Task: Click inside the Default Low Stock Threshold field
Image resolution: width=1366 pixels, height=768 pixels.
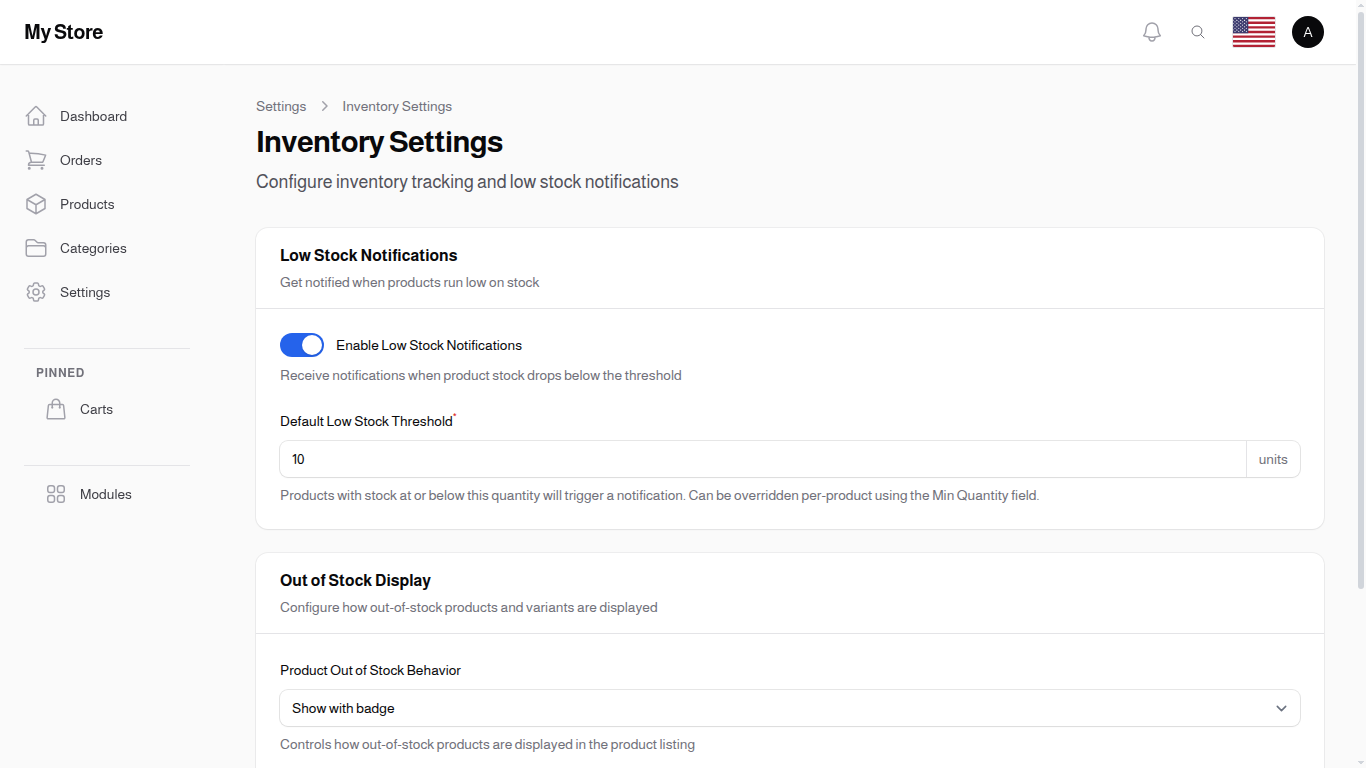Action: [700, 459]
